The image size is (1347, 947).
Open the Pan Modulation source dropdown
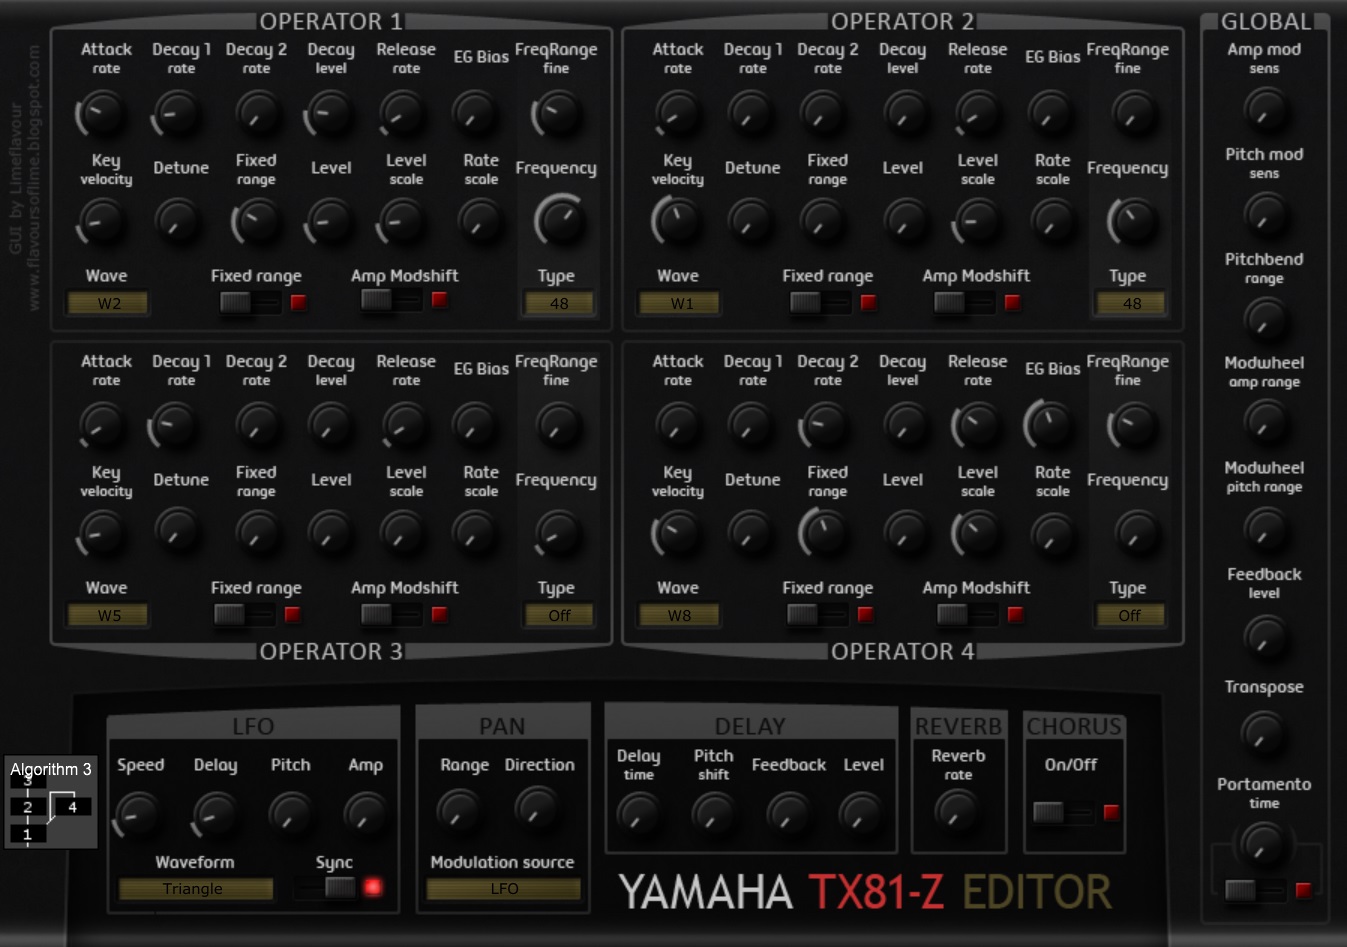click(504, 889)
